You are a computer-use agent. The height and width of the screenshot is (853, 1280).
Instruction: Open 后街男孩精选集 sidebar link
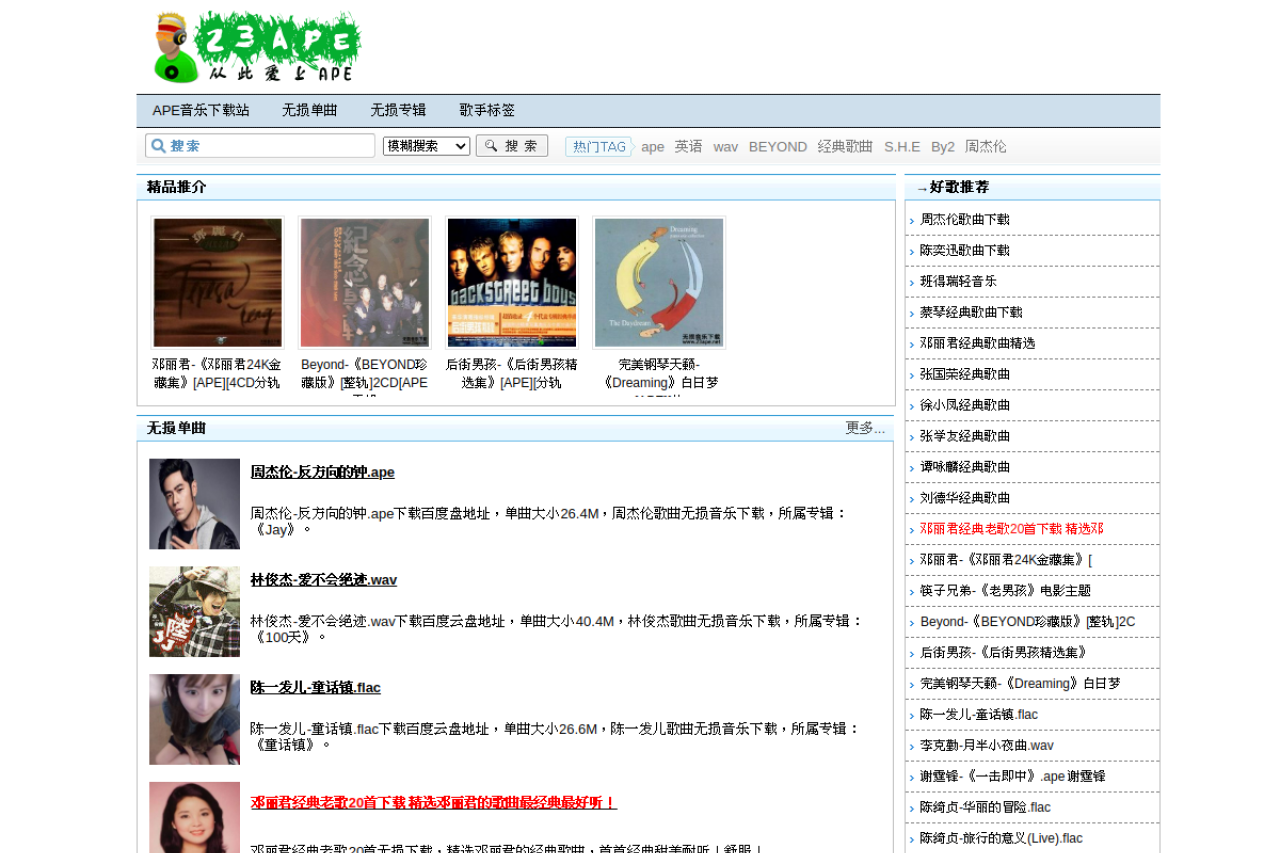(x=1005, y=654)
